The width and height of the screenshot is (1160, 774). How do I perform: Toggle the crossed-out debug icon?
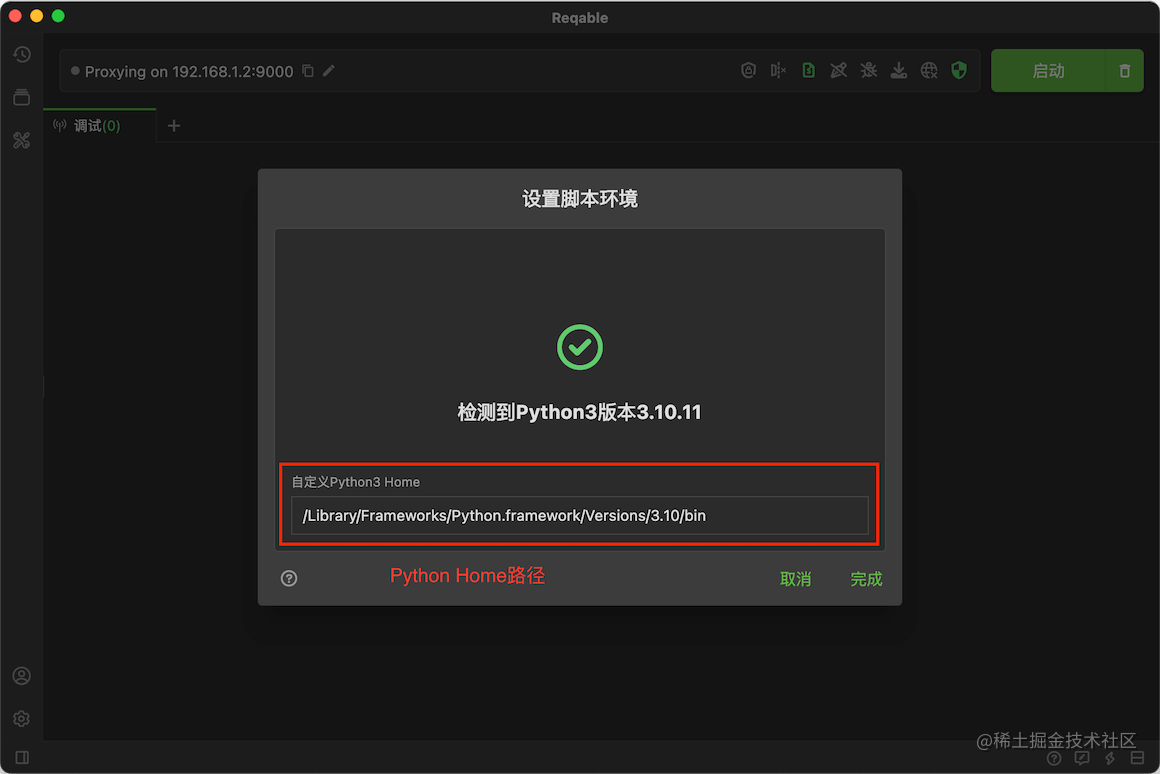point(868,70)
